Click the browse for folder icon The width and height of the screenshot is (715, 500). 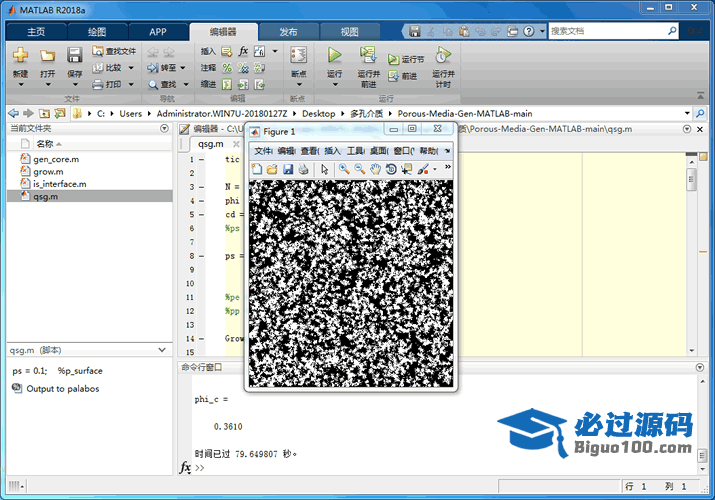coord(60,113)
